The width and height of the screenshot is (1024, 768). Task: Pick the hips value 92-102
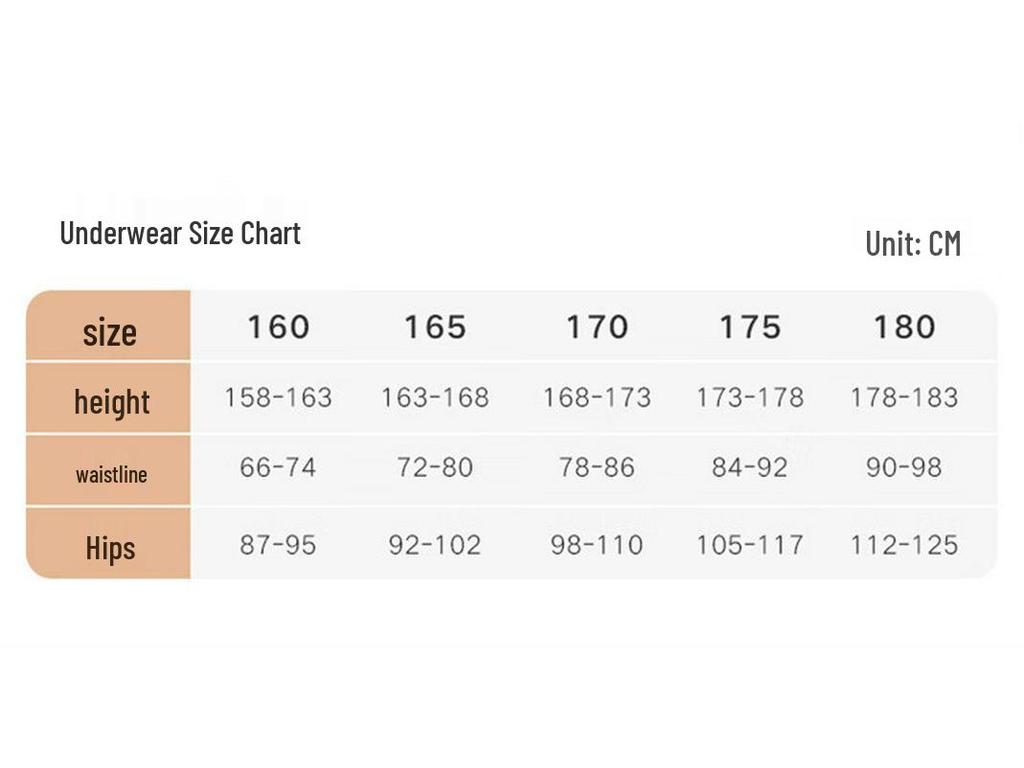coord(435,545)
